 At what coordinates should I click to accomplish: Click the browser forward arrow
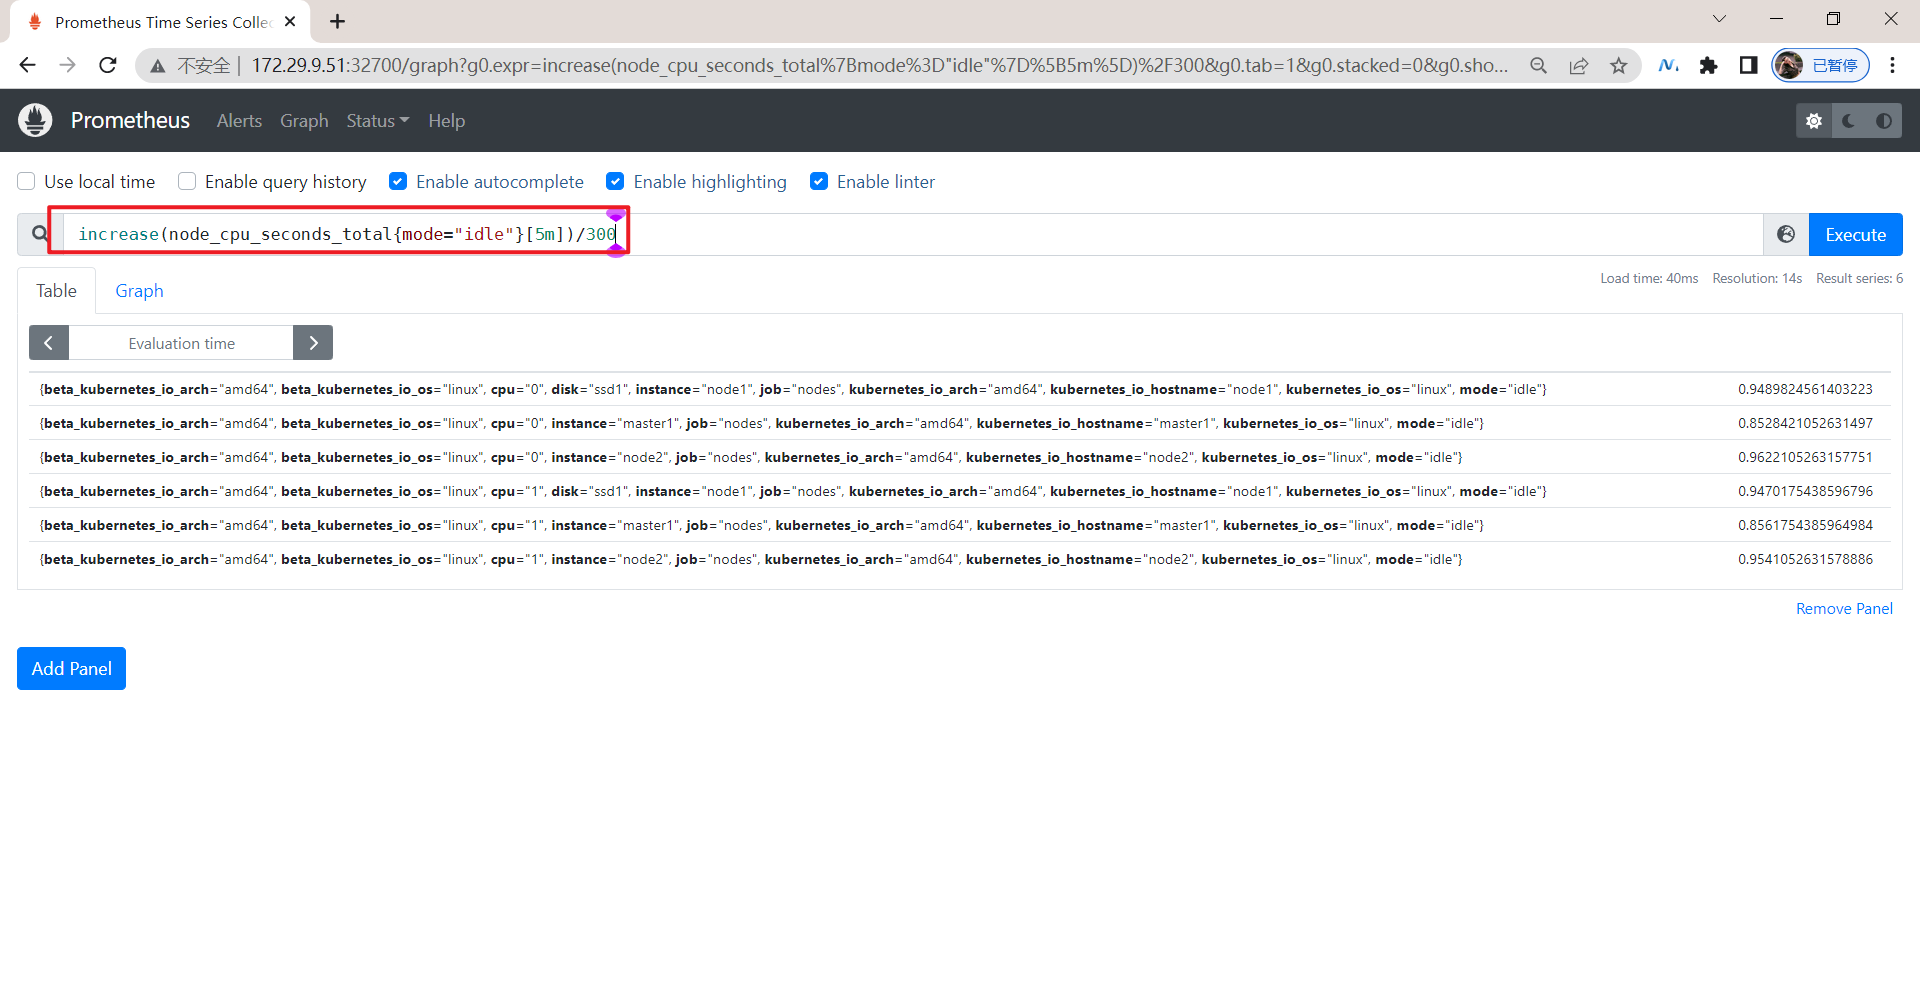click(68, 65)
